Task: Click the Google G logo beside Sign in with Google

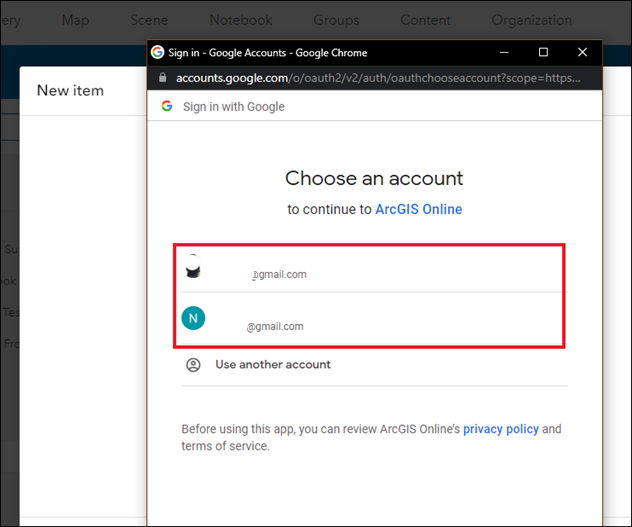Action: (x=167, y=107)
